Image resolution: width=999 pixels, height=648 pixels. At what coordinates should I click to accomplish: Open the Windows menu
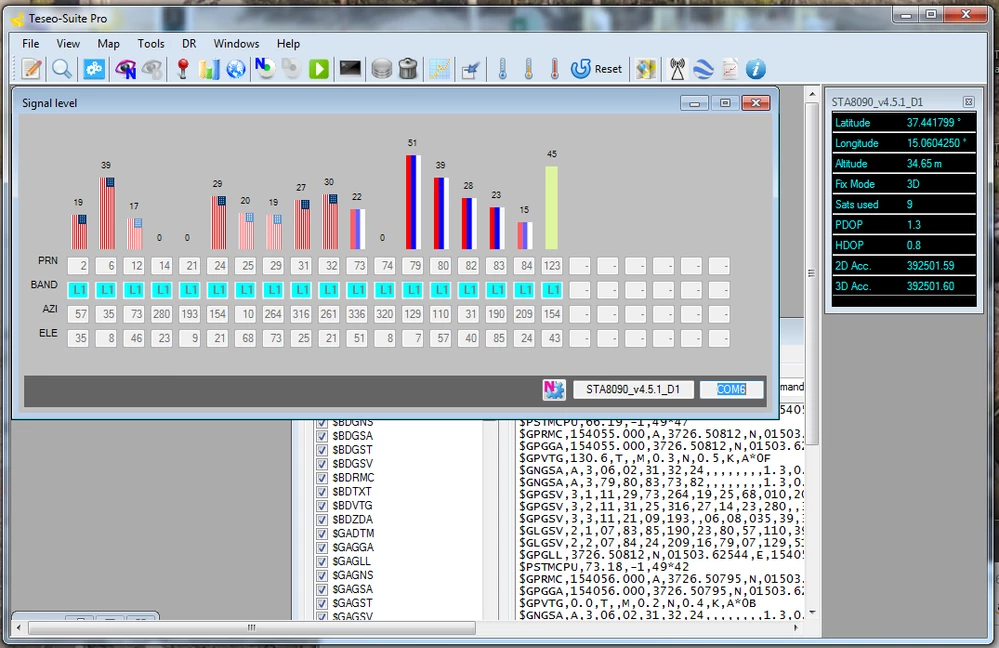click(236, 43)
